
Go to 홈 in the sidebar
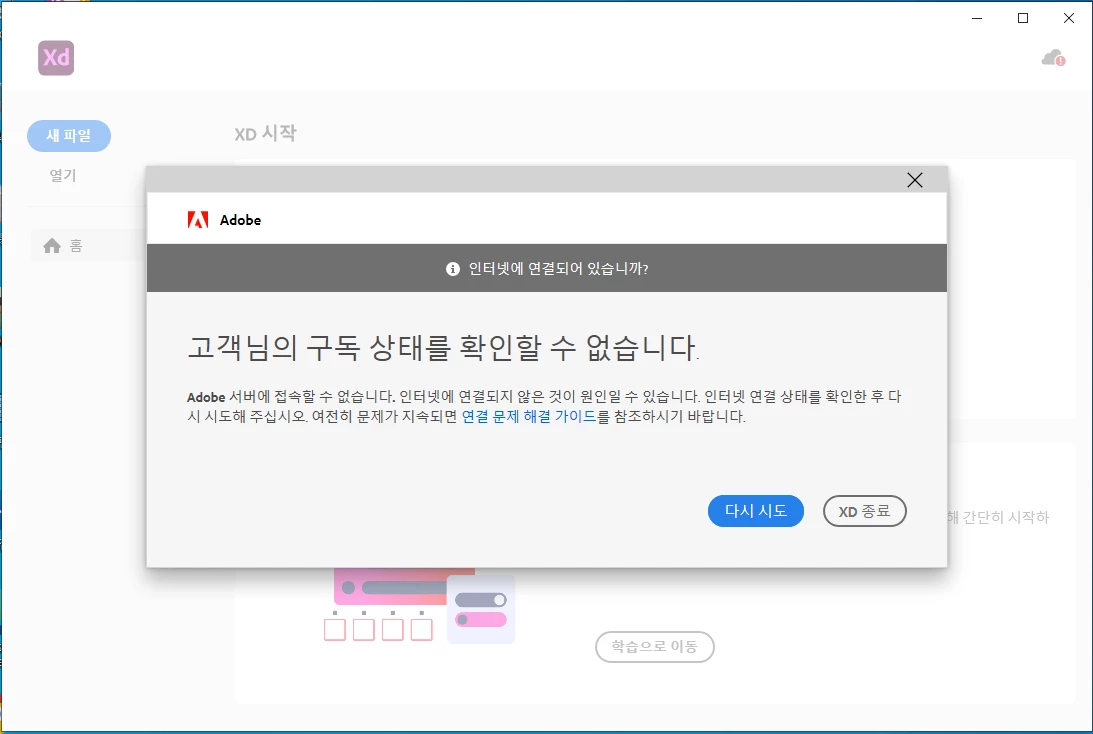76,245
